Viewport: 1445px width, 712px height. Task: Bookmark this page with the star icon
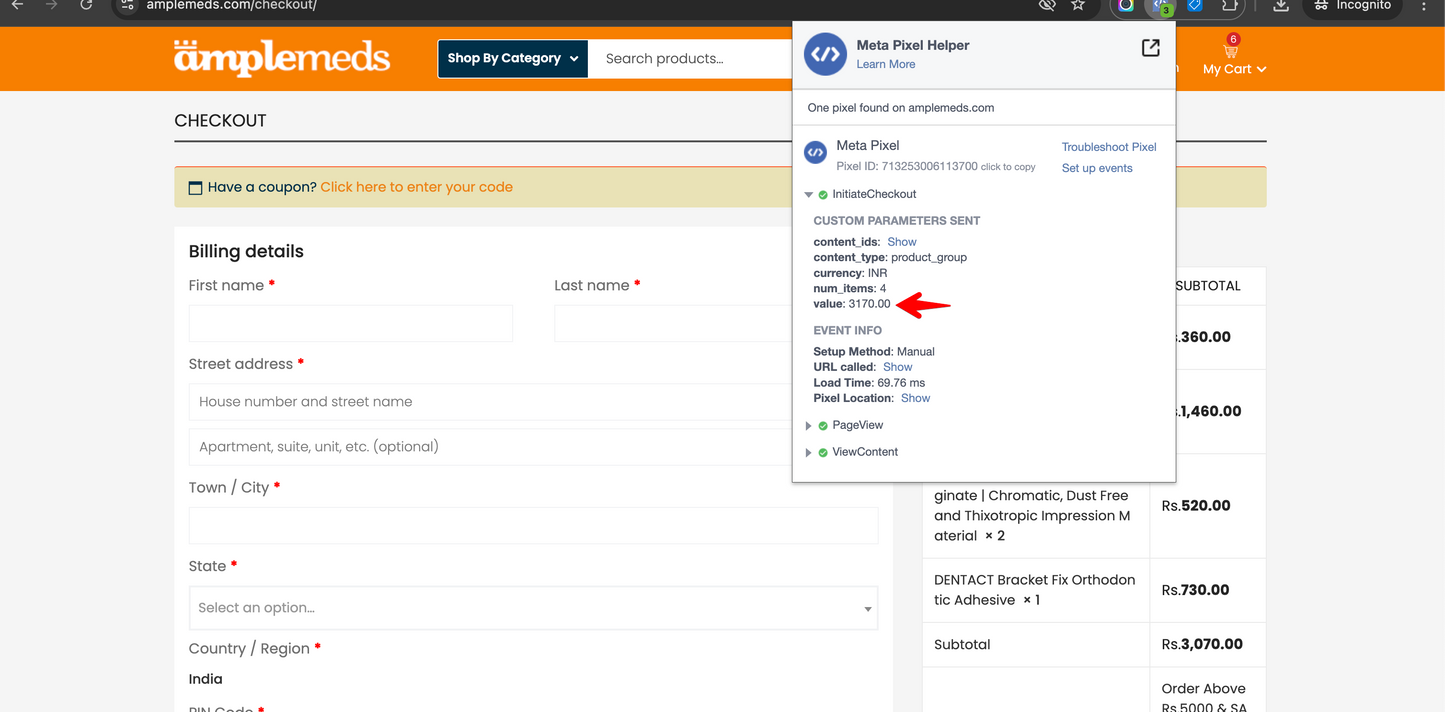(x=1078, y=6)
